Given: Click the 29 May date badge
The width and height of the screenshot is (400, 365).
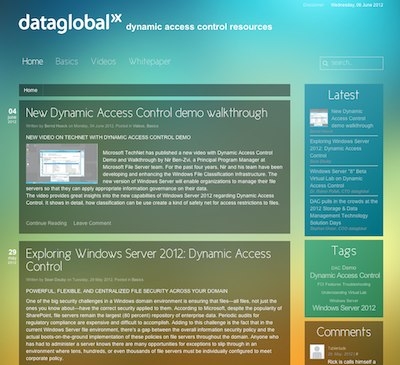Looking at the screenshot, I should [x=12, y=256].
